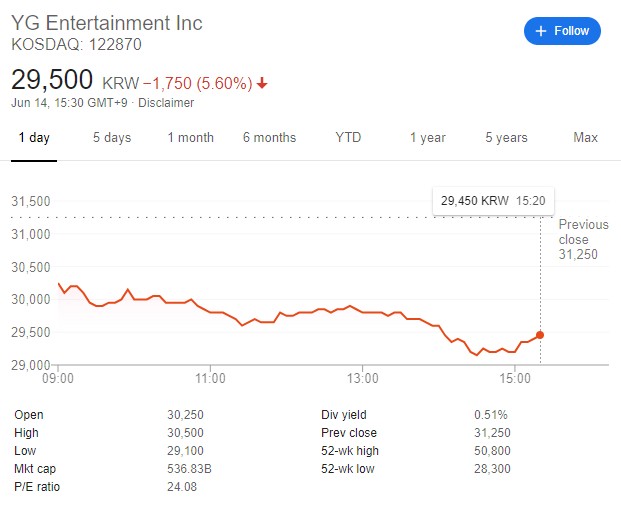This screenshot has height=506, width=621.
Task: Click the KOSDAQ: 122870 ticker text
Action: click(76, 44)
